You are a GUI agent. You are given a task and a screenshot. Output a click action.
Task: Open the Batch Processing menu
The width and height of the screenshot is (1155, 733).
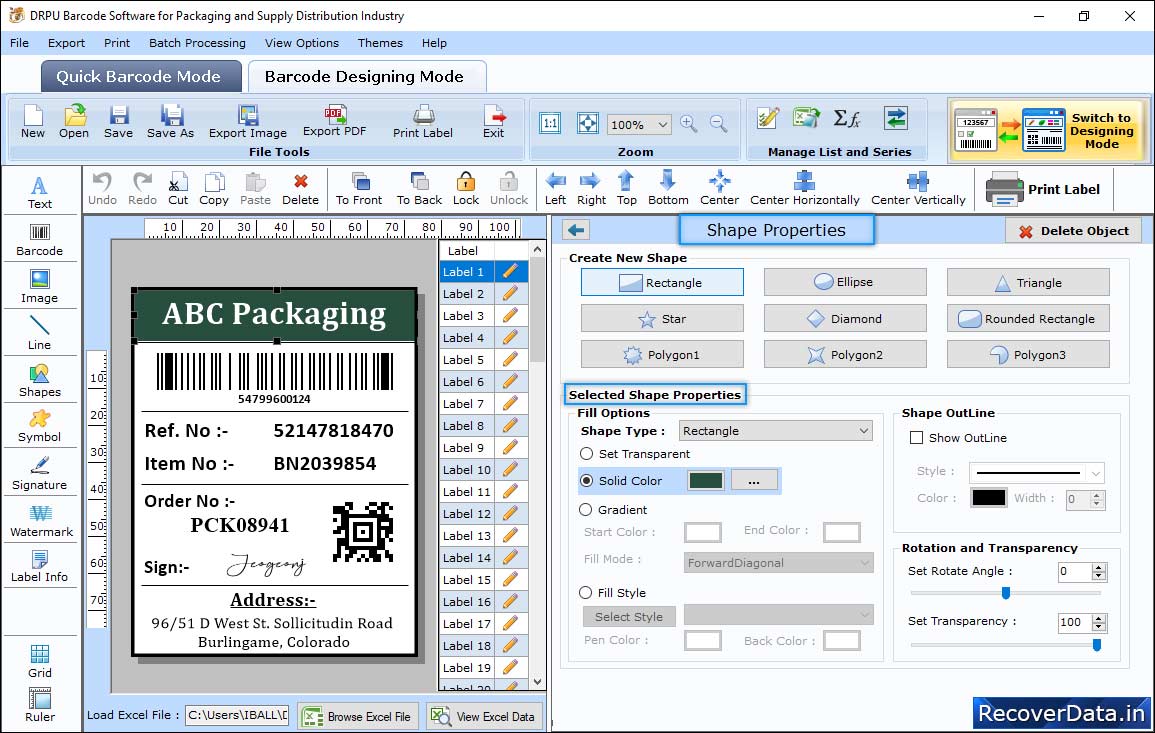[x=197, y=43]
